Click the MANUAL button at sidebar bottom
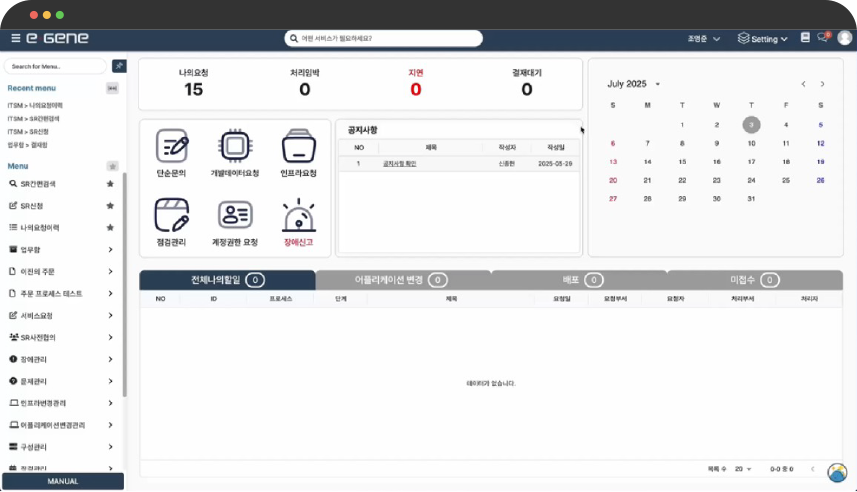Viewport: 857px width, 492px height. [63, 481]
